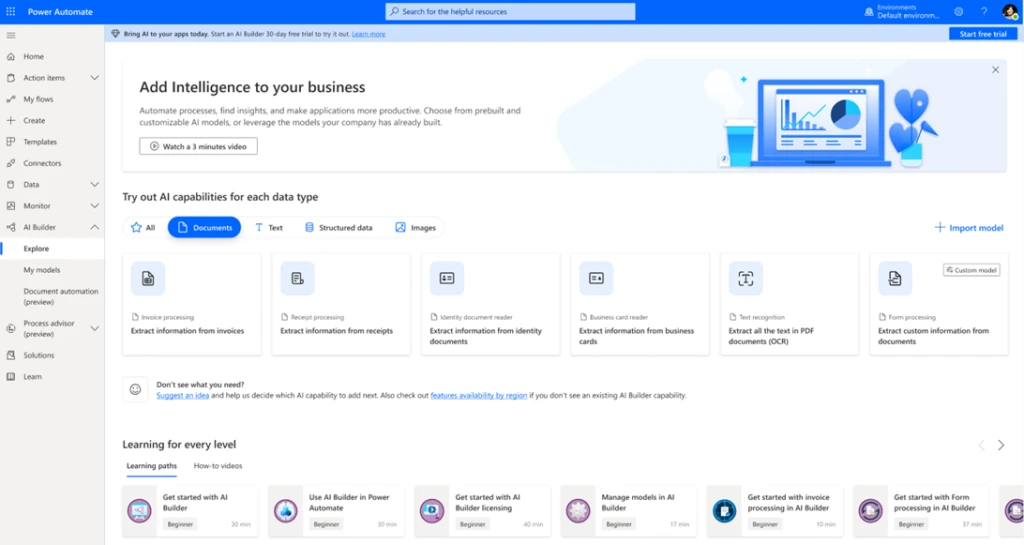Image resolution: width=1024 pixels, height=545 pixels.
Task: Click the help question mark icon
Action: [x=983, y=11]
